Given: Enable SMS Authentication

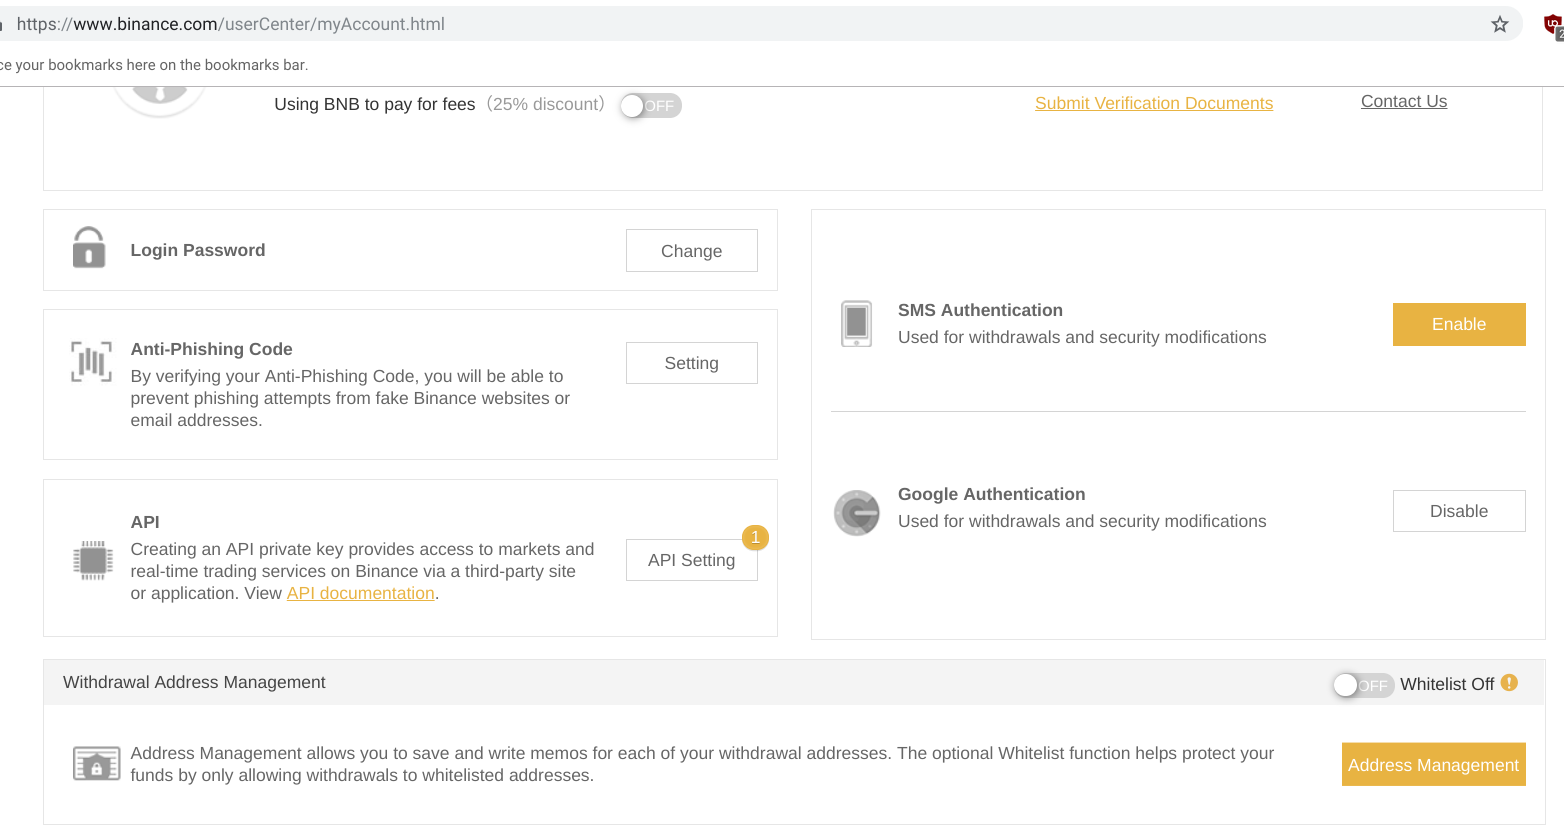Looking at the screenshot, I should click(1459, 324).
